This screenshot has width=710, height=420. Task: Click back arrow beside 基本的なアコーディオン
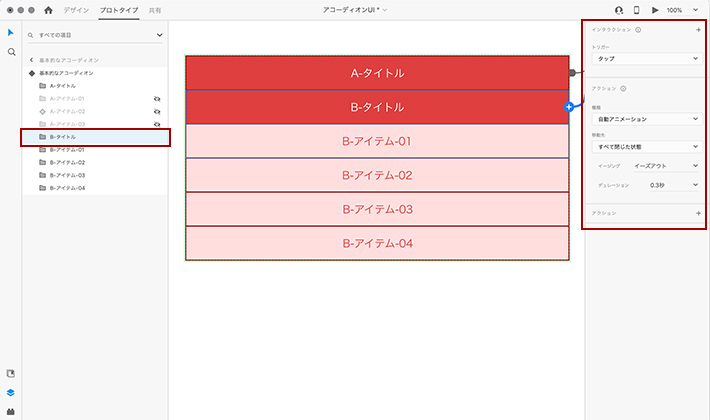(31, 60)
